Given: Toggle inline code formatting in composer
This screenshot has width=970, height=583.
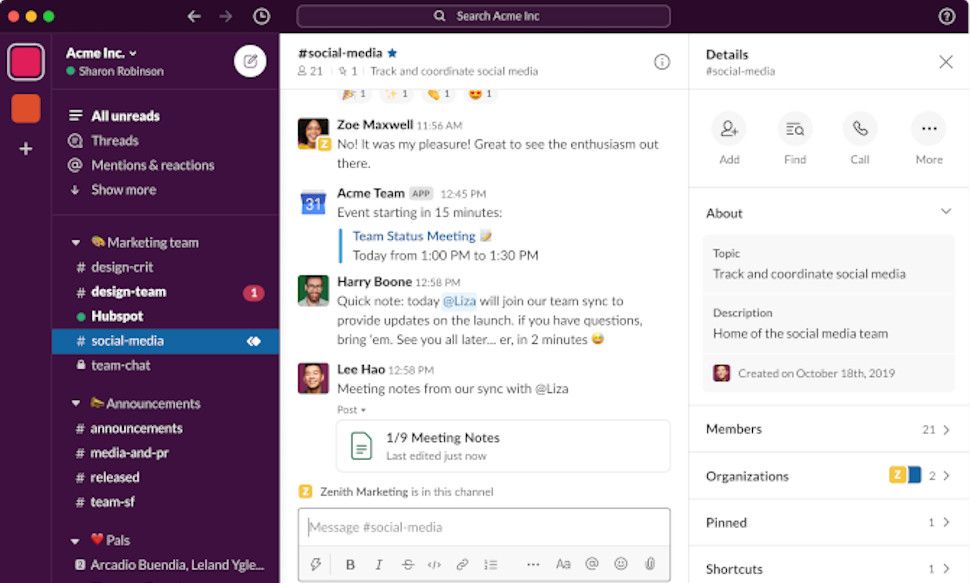Looking at the screenshot, I should (434, 564).
